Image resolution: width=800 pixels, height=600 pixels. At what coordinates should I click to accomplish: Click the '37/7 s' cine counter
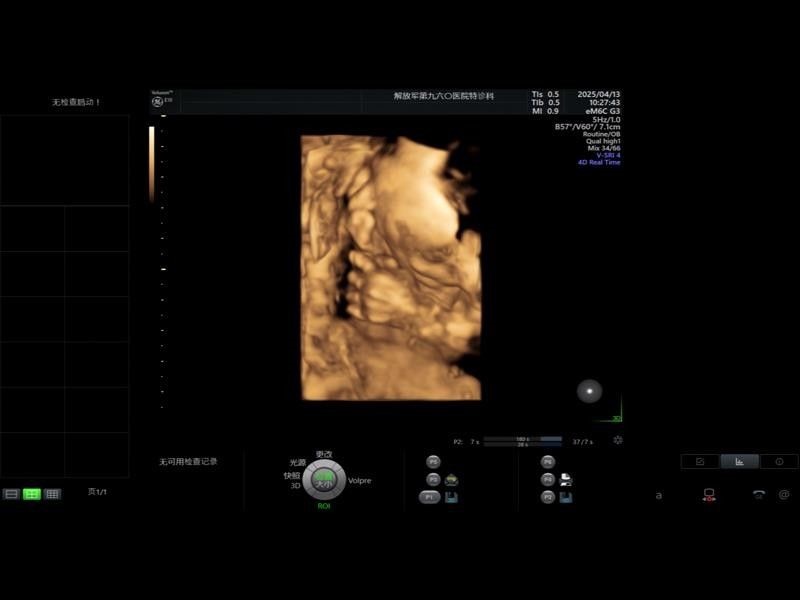[x=582, y=442]
